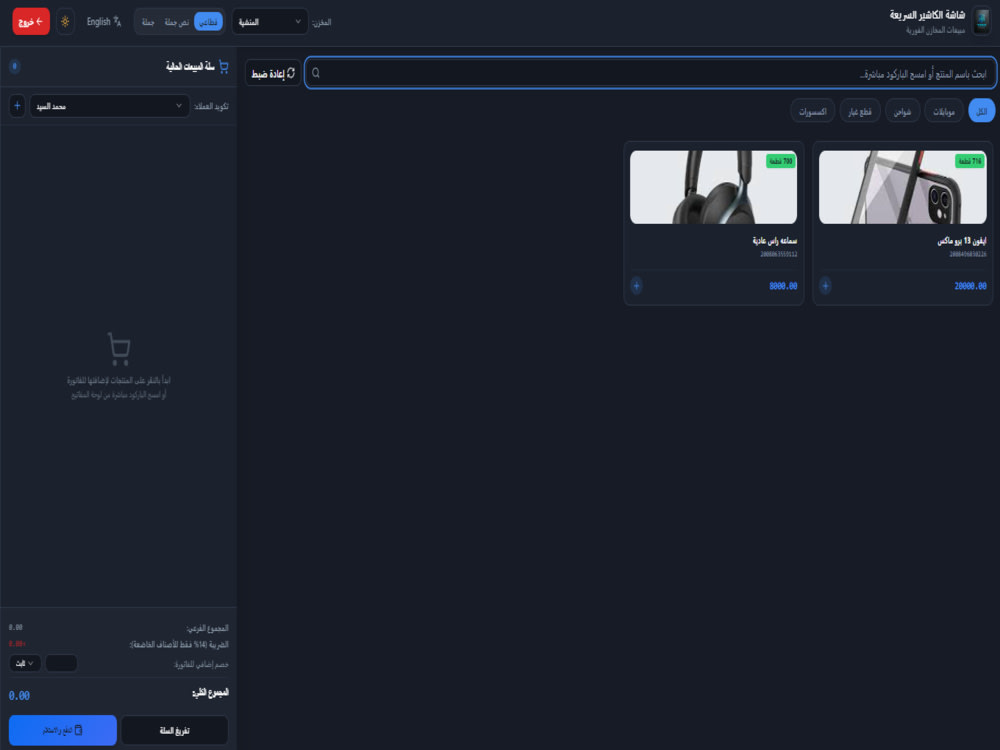Click the ايفون 13 برو ماكس product name
The image size is (1000, 750).
tap(962, 240)
